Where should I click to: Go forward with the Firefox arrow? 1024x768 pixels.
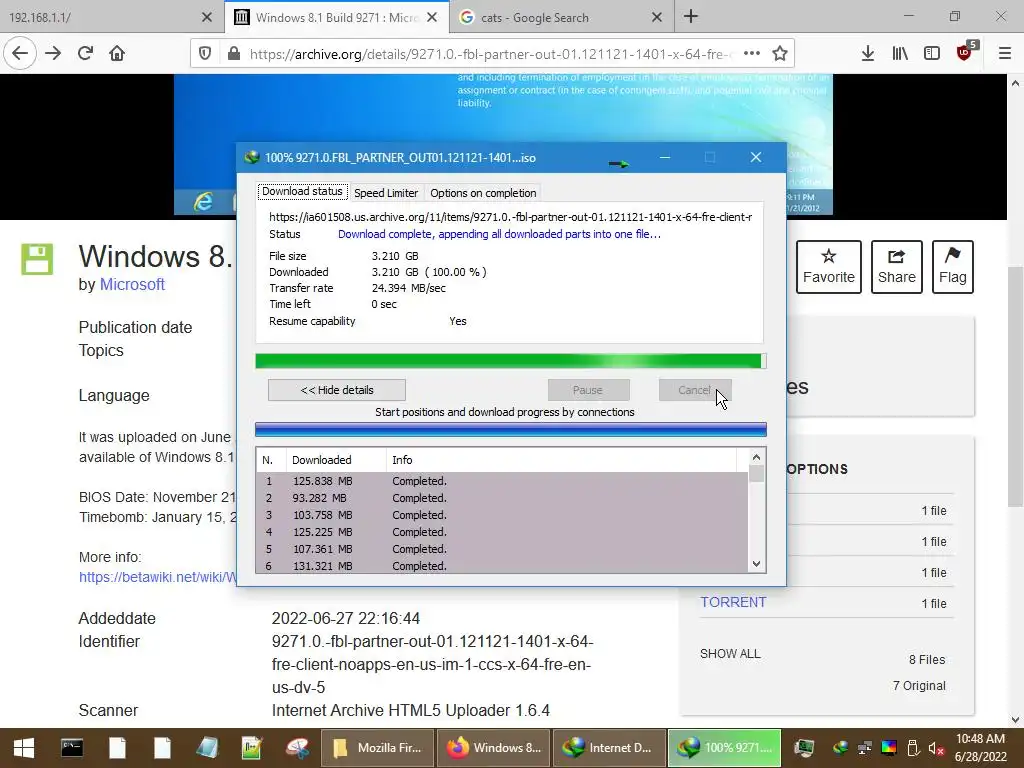point(53,54)
